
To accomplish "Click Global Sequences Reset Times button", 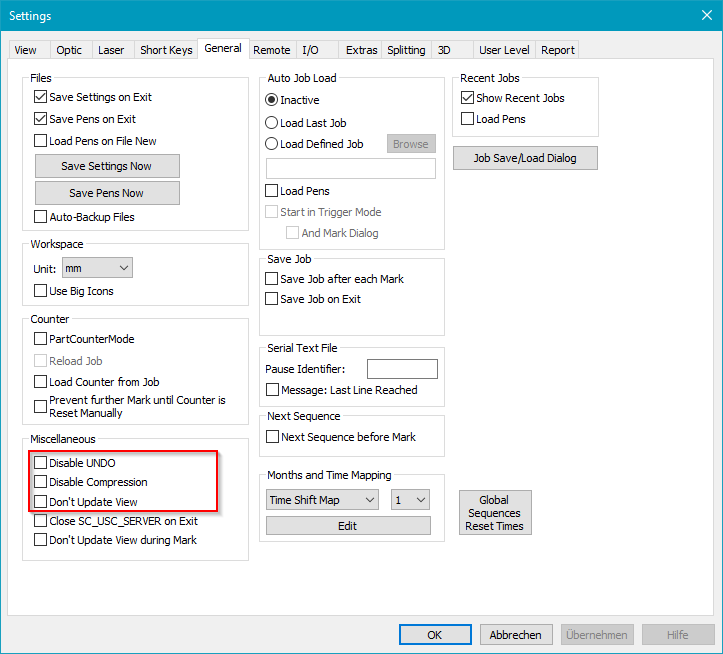I will click(495, 513).
